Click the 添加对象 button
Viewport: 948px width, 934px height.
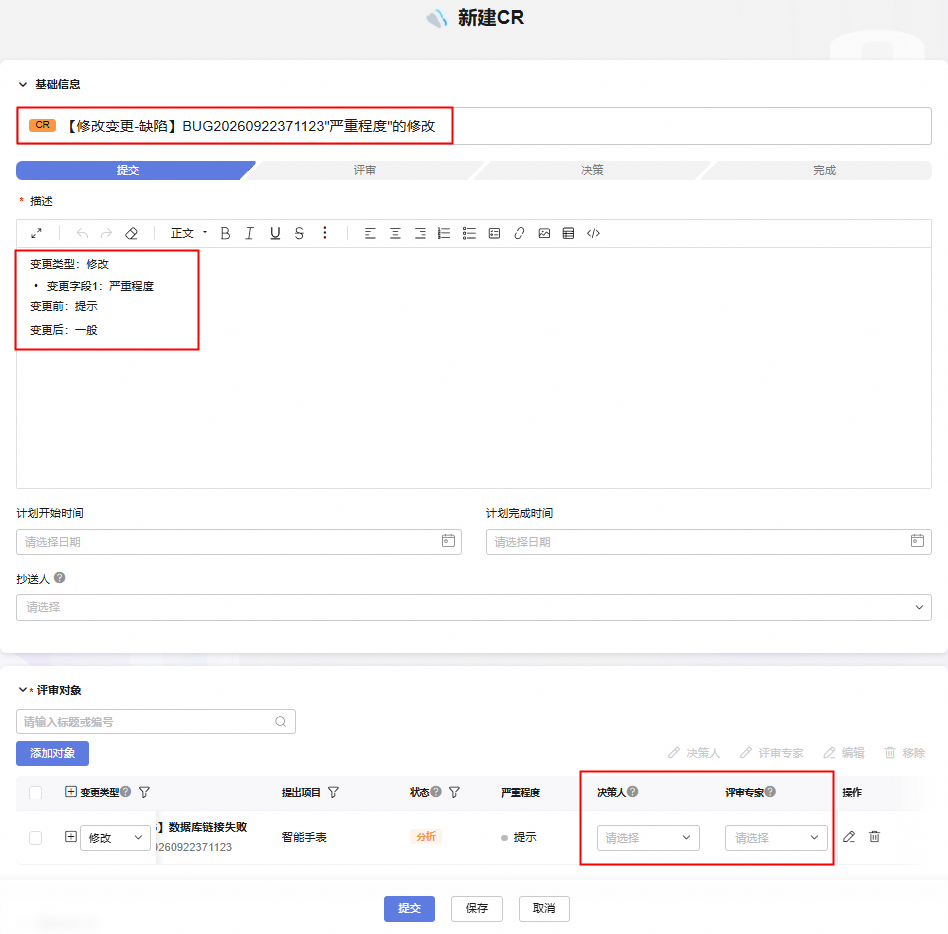tap(53, 753)
